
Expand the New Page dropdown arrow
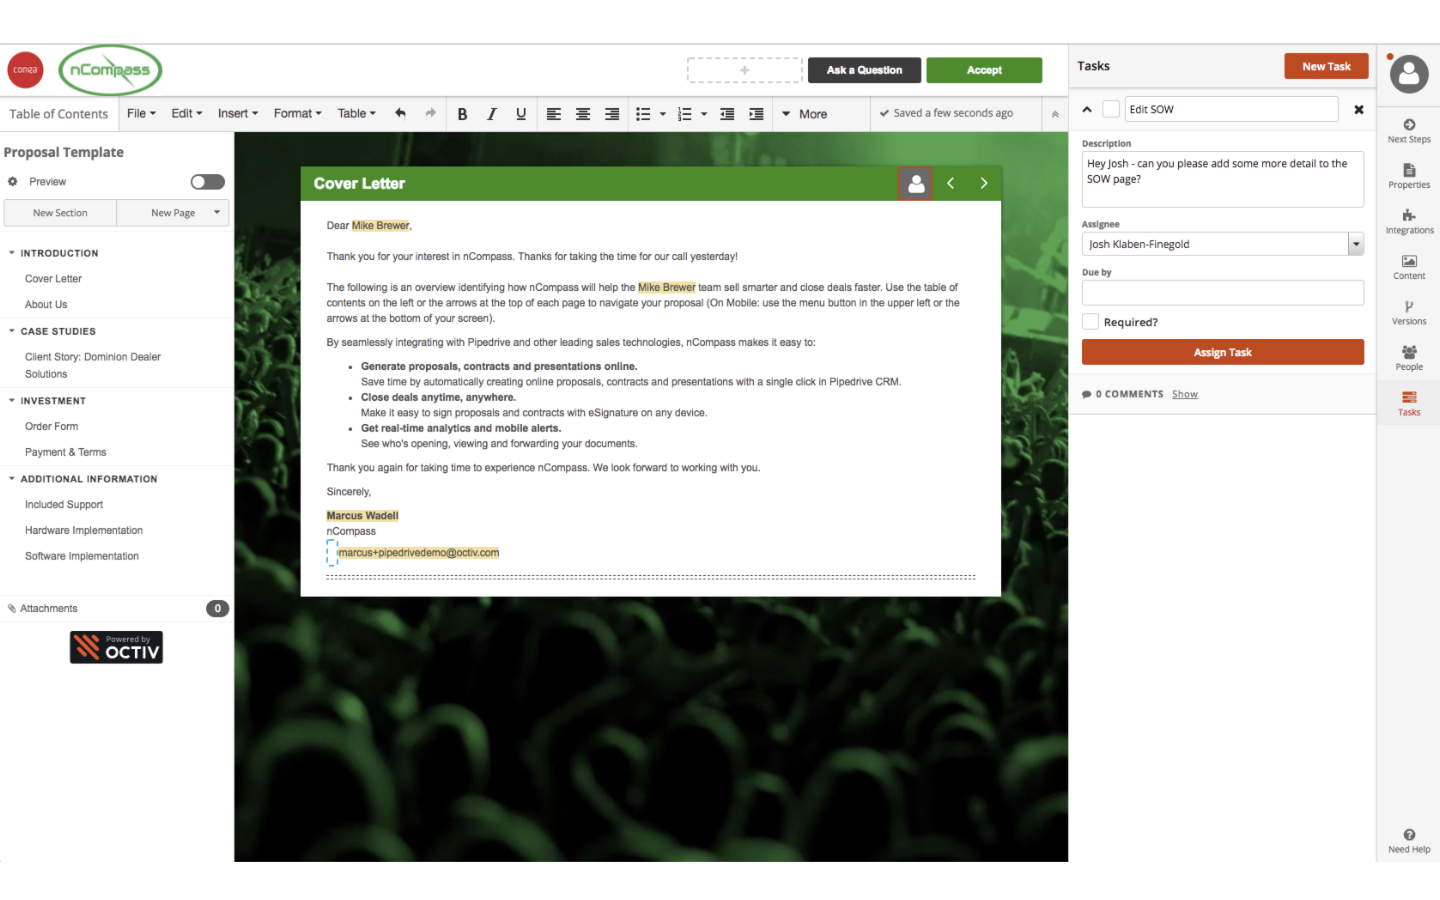[217, 212]
